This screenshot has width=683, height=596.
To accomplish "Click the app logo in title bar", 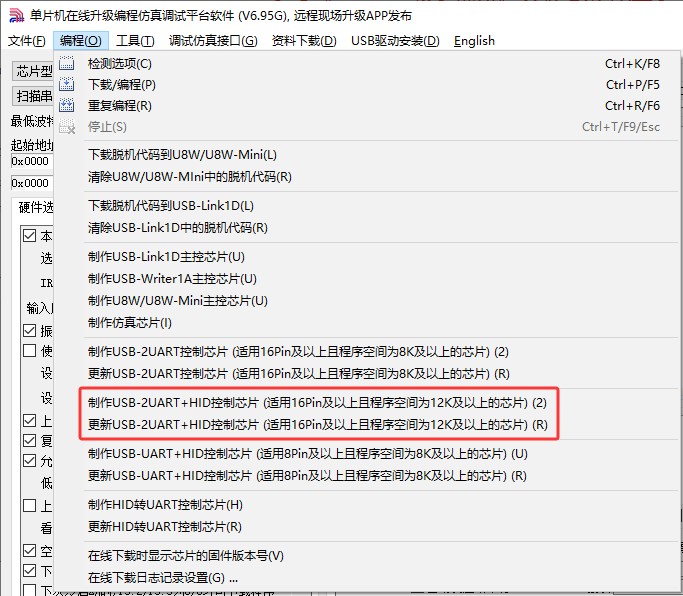I will (x=17, y=16).
